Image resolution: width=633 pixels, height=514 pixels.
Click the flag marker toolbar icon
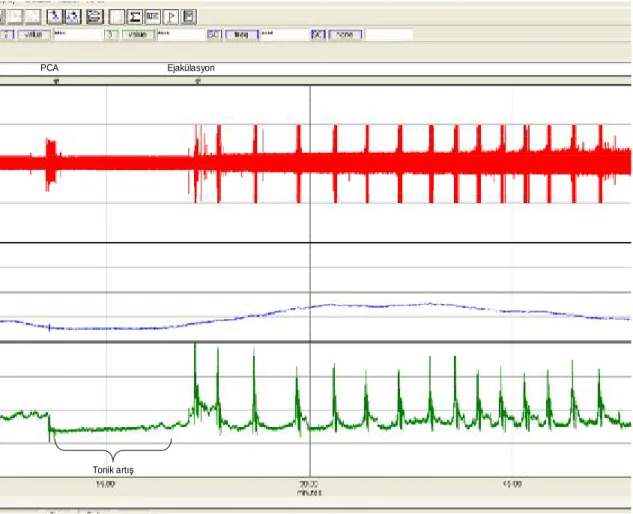tap(171, 17)
